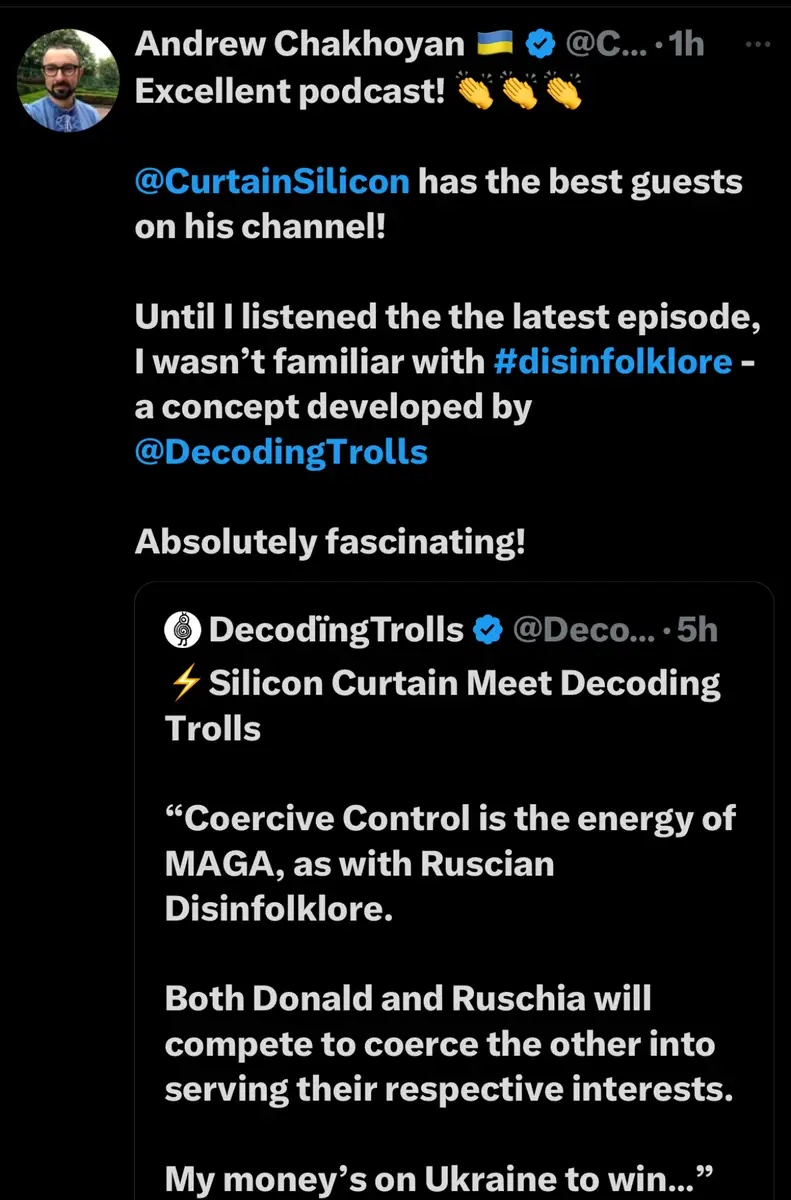Click the "Absolutely fascinating!" text
791x1200 pixels.
tap(330, 542)
